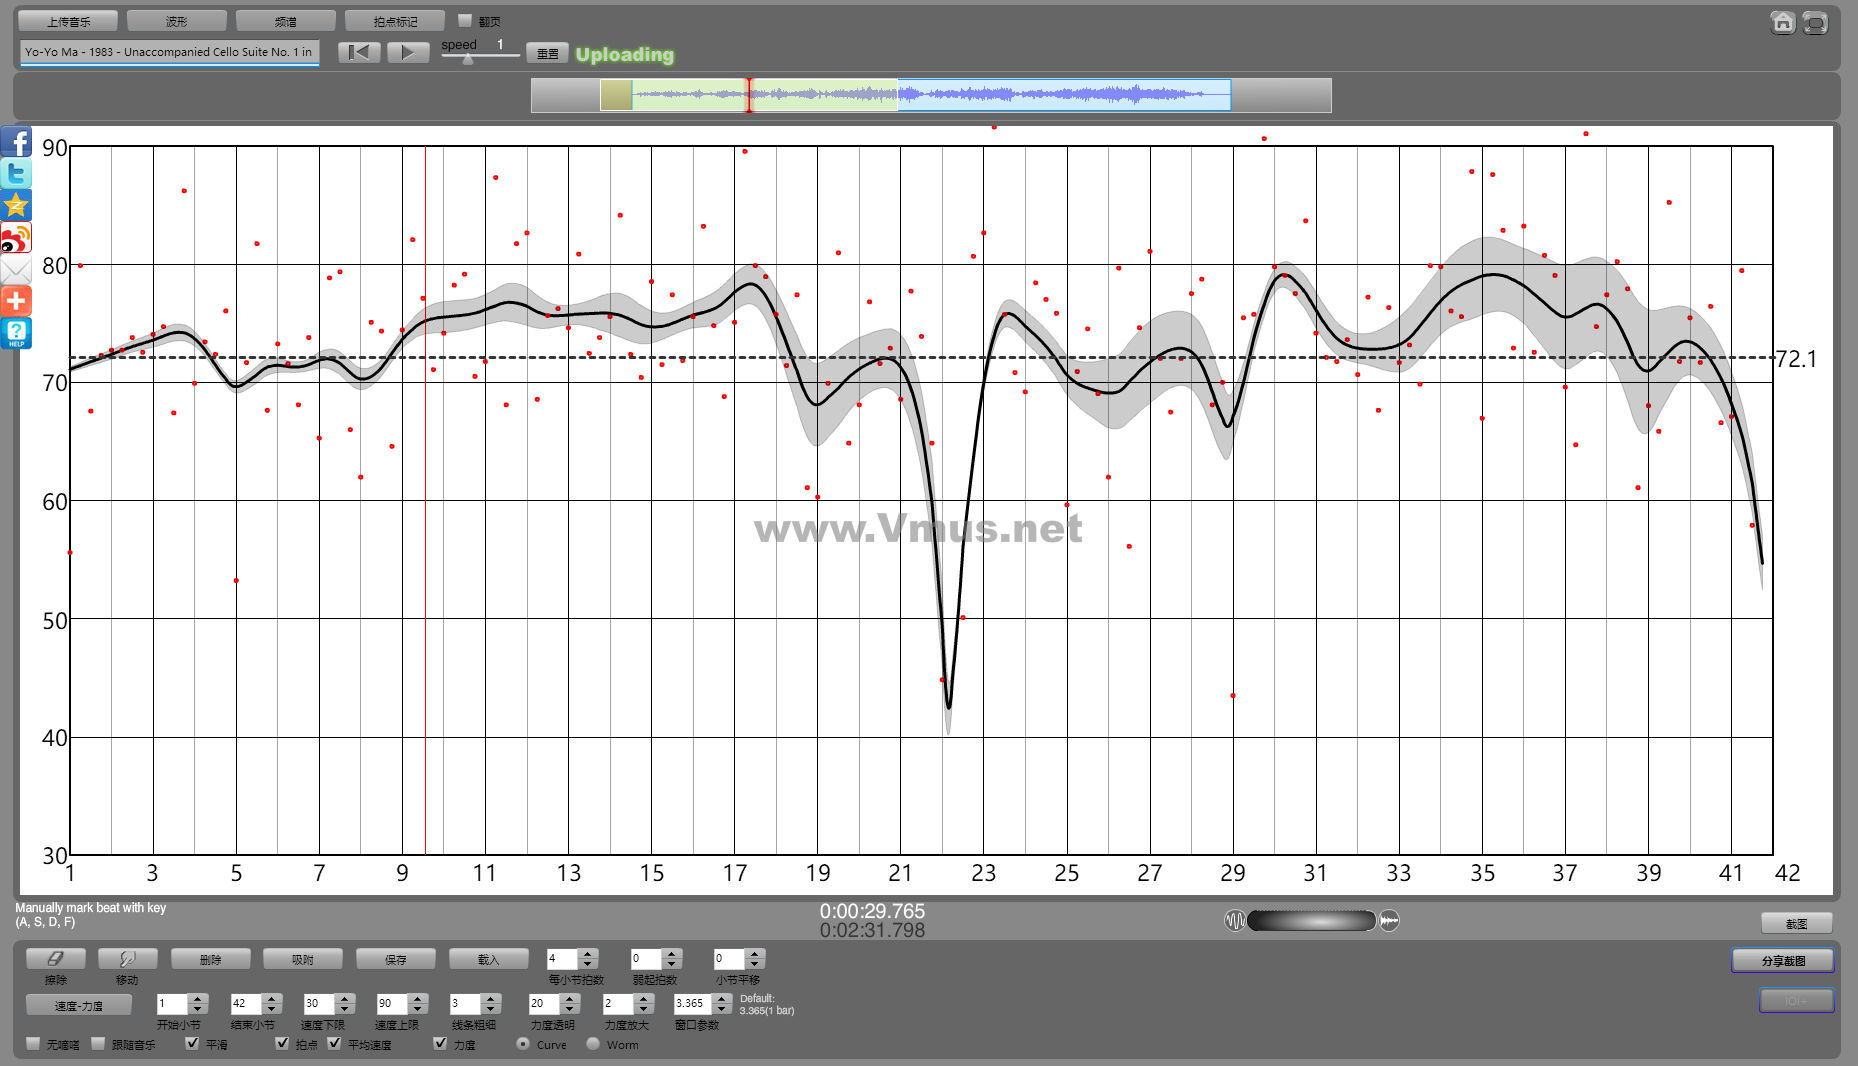Toggle the 平滑 smoothing checkbox
The height and width of the screenshot is (1066, 1858).
coord(192,1043)
